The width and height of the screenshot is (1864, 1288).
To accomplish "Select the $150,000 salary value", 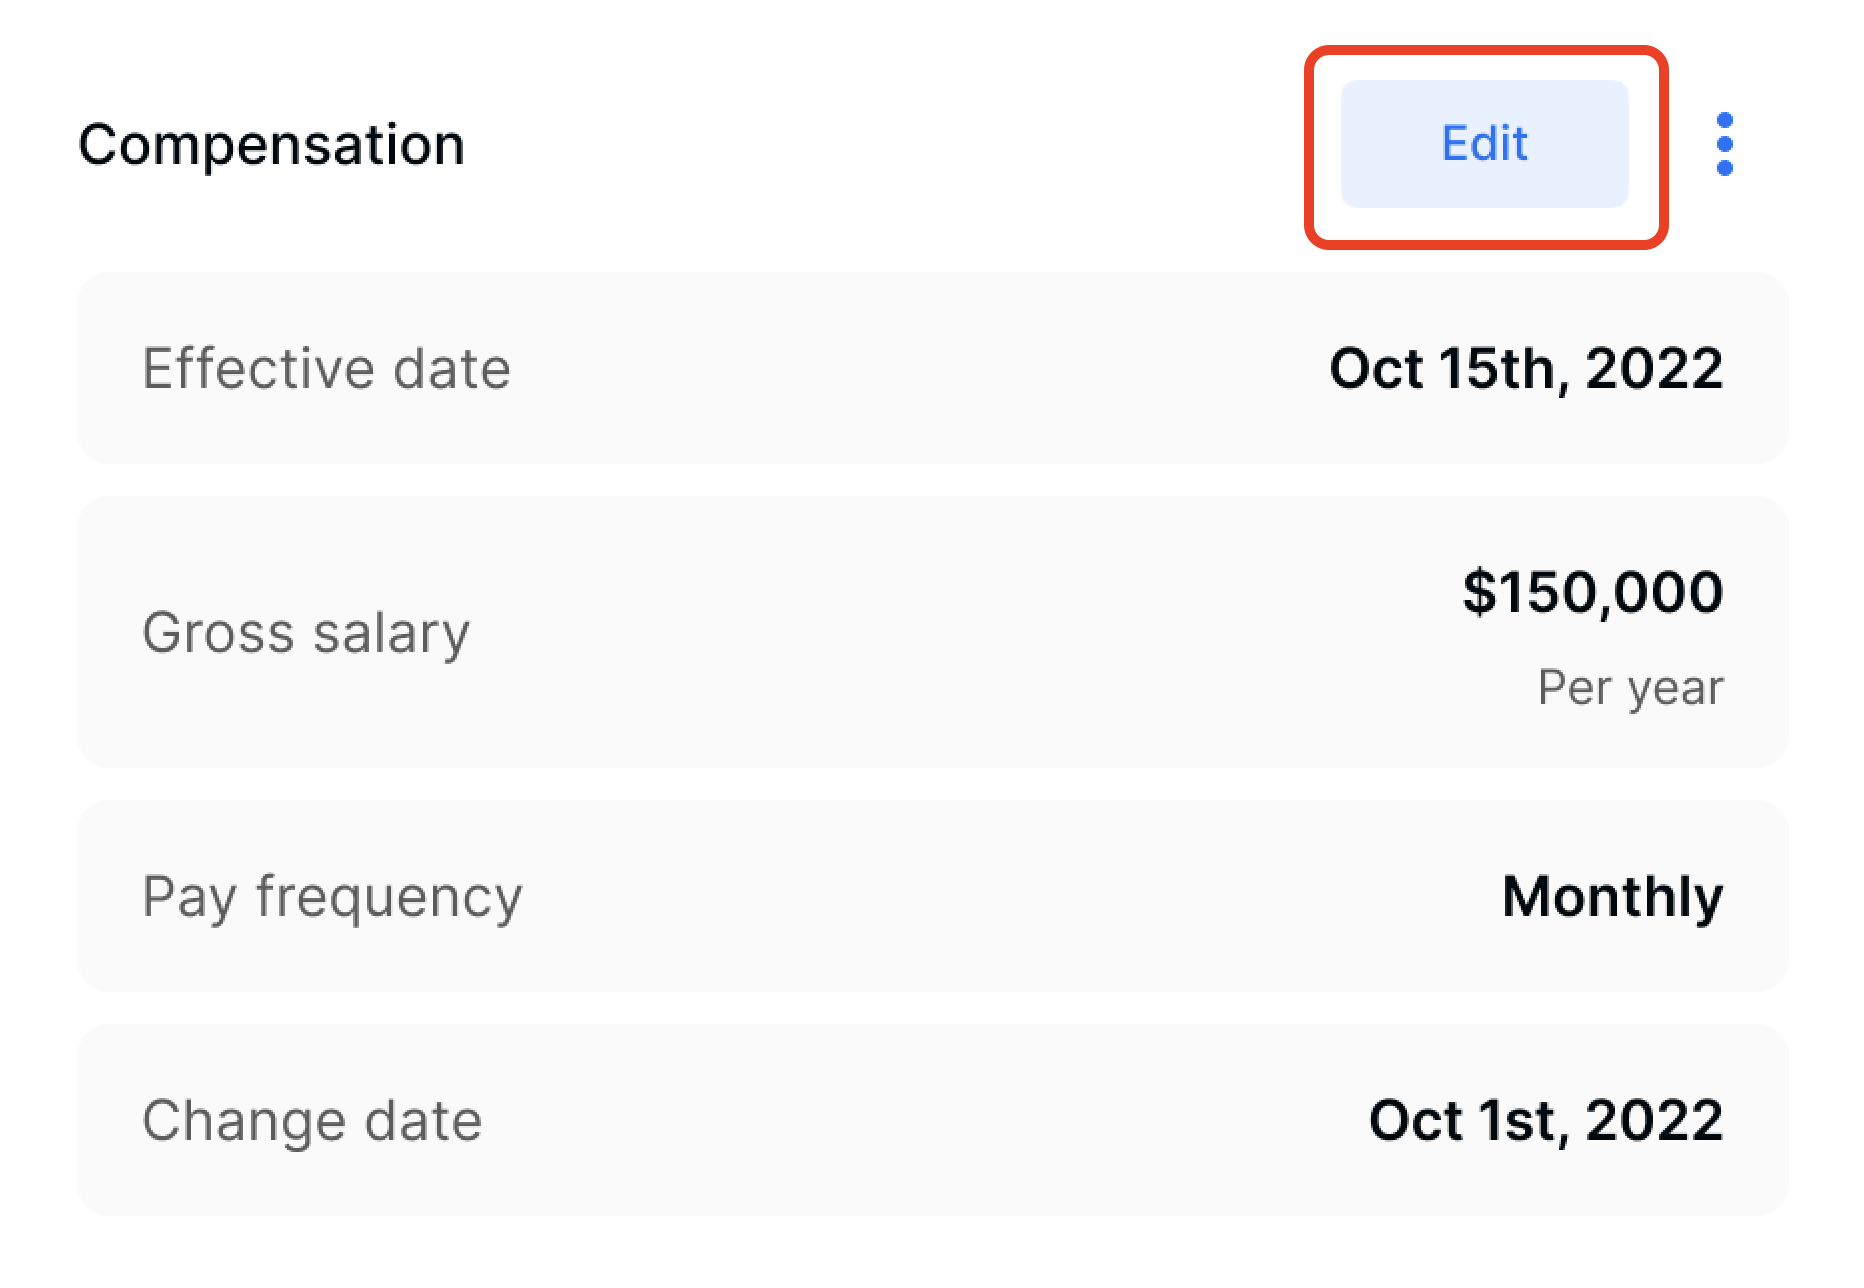I will tap(1592, 590).
